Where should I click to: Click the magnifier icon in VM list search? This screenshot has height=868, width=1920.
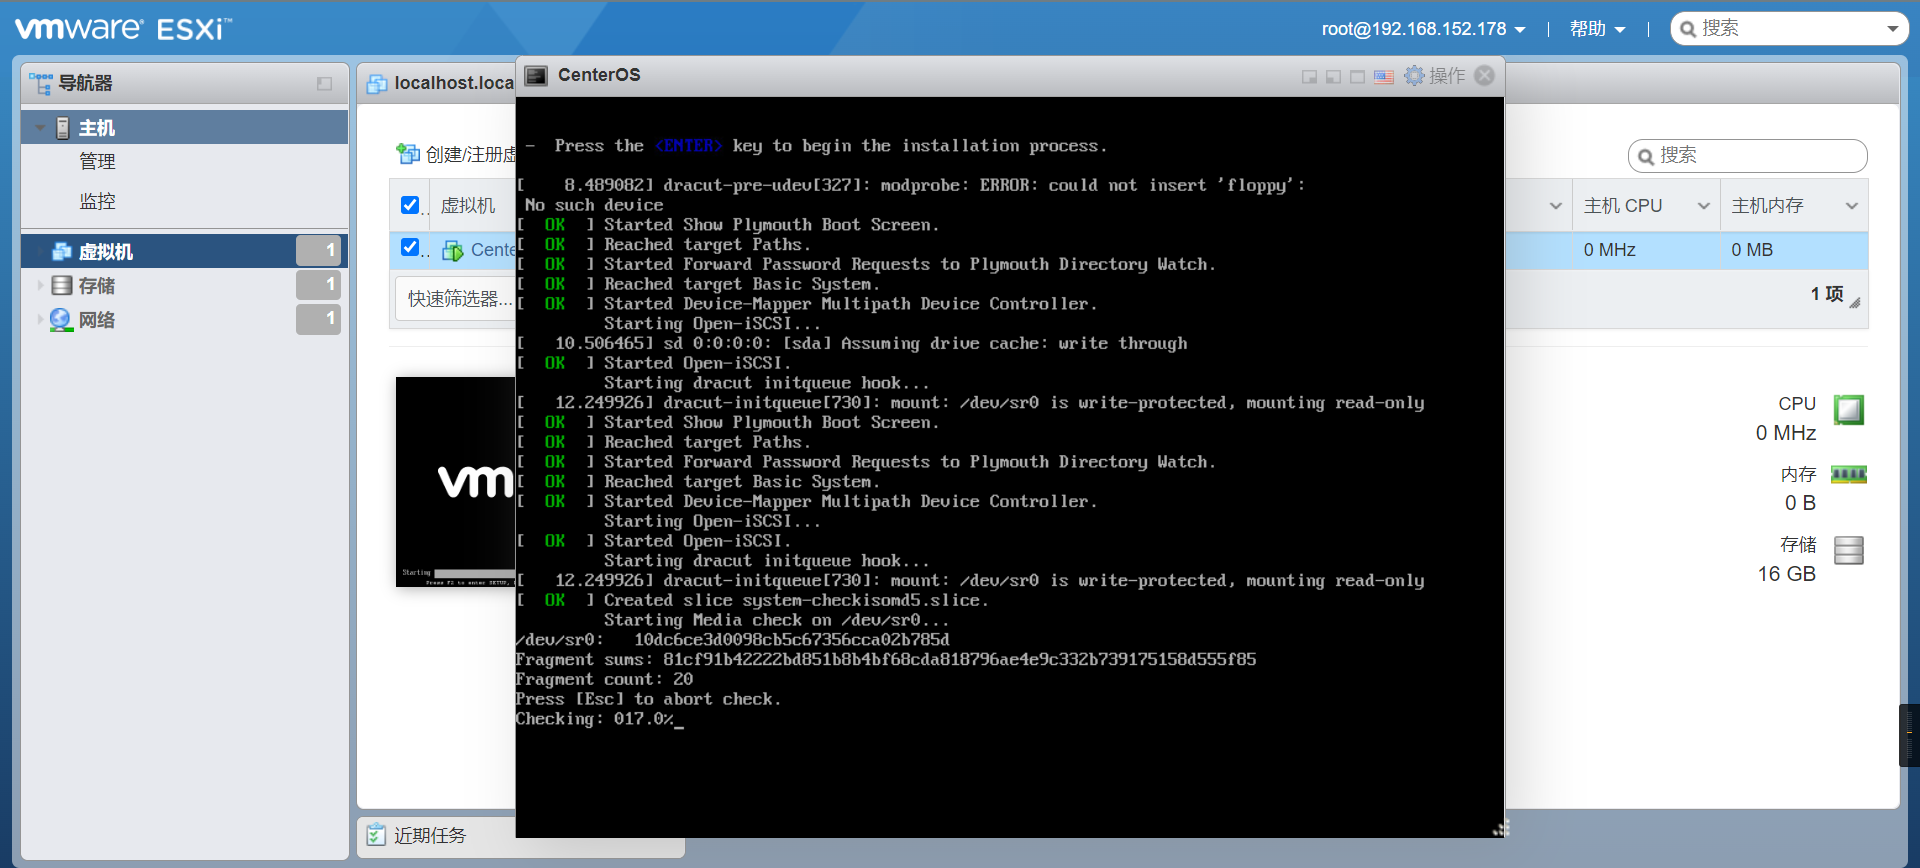point(1646,156)
